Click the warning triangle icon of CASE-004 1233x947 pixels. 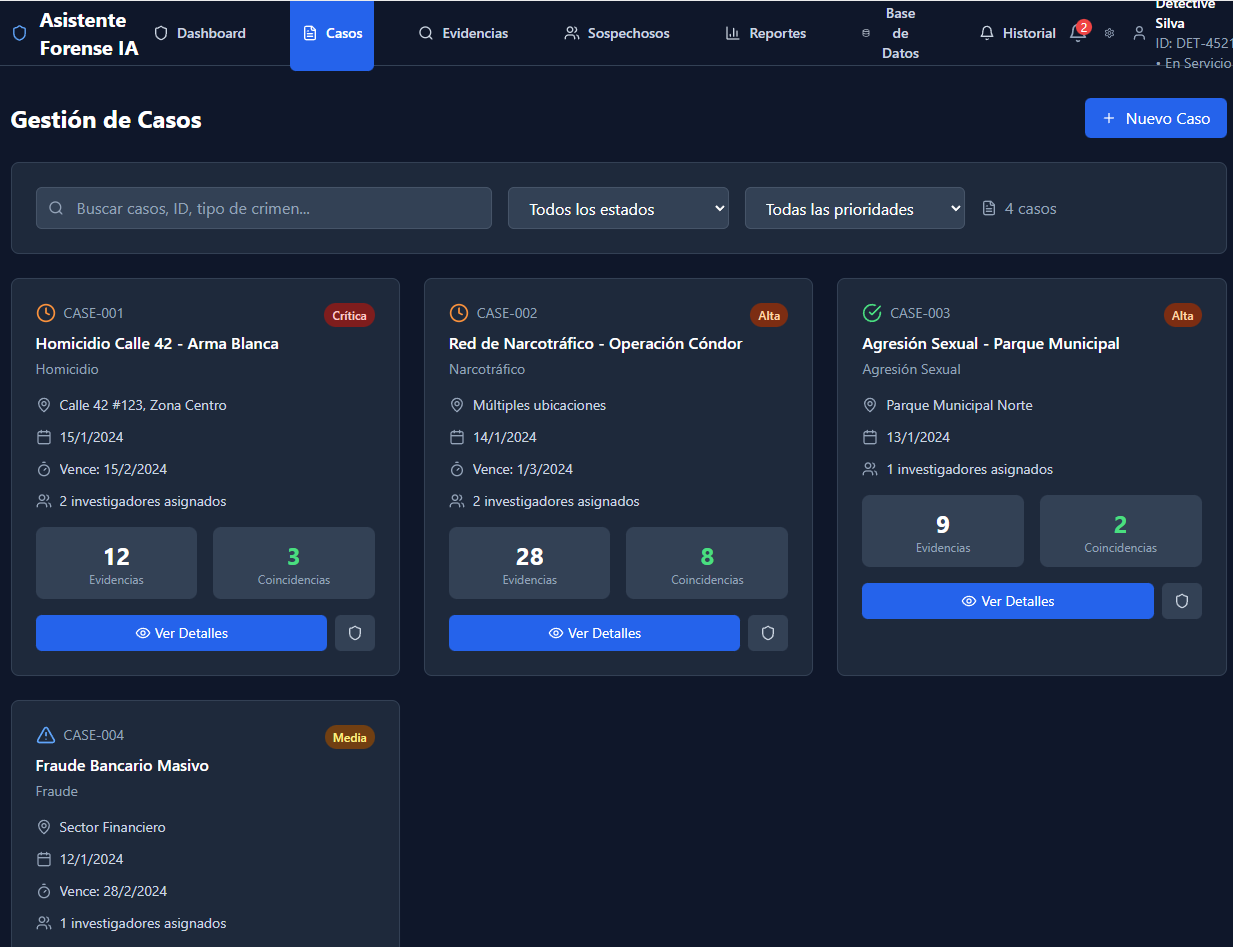45,735
